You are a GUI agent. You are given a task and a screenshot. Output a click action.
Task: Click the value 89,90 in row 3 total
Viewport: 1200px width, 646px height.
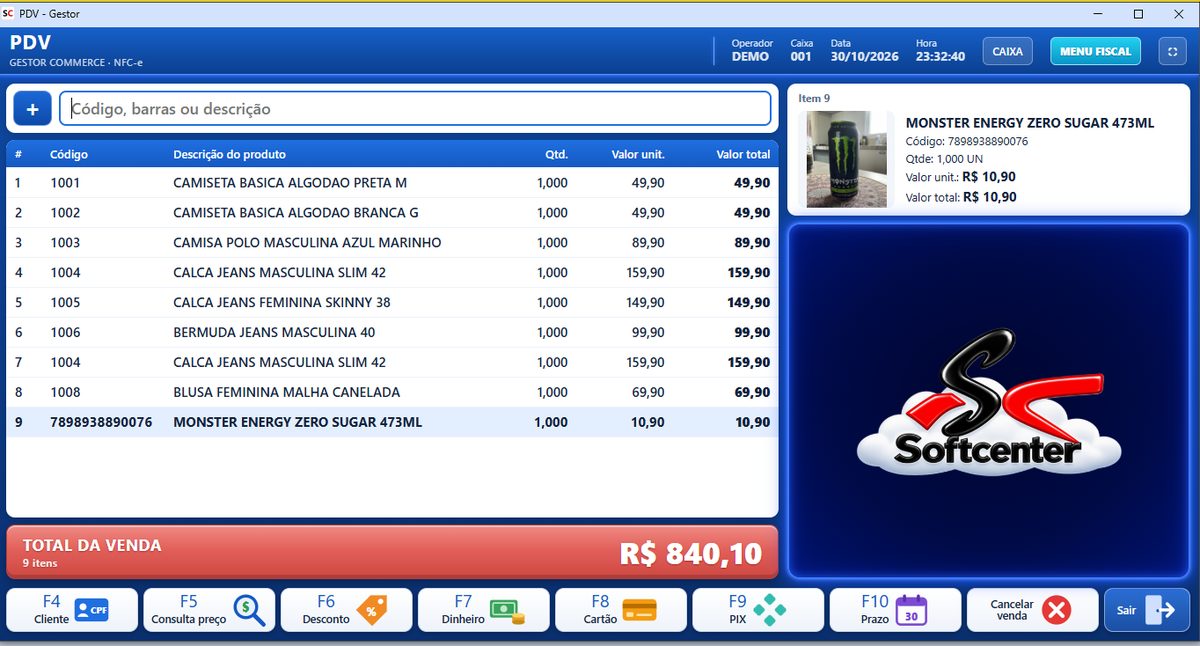[x=752, y=243]
